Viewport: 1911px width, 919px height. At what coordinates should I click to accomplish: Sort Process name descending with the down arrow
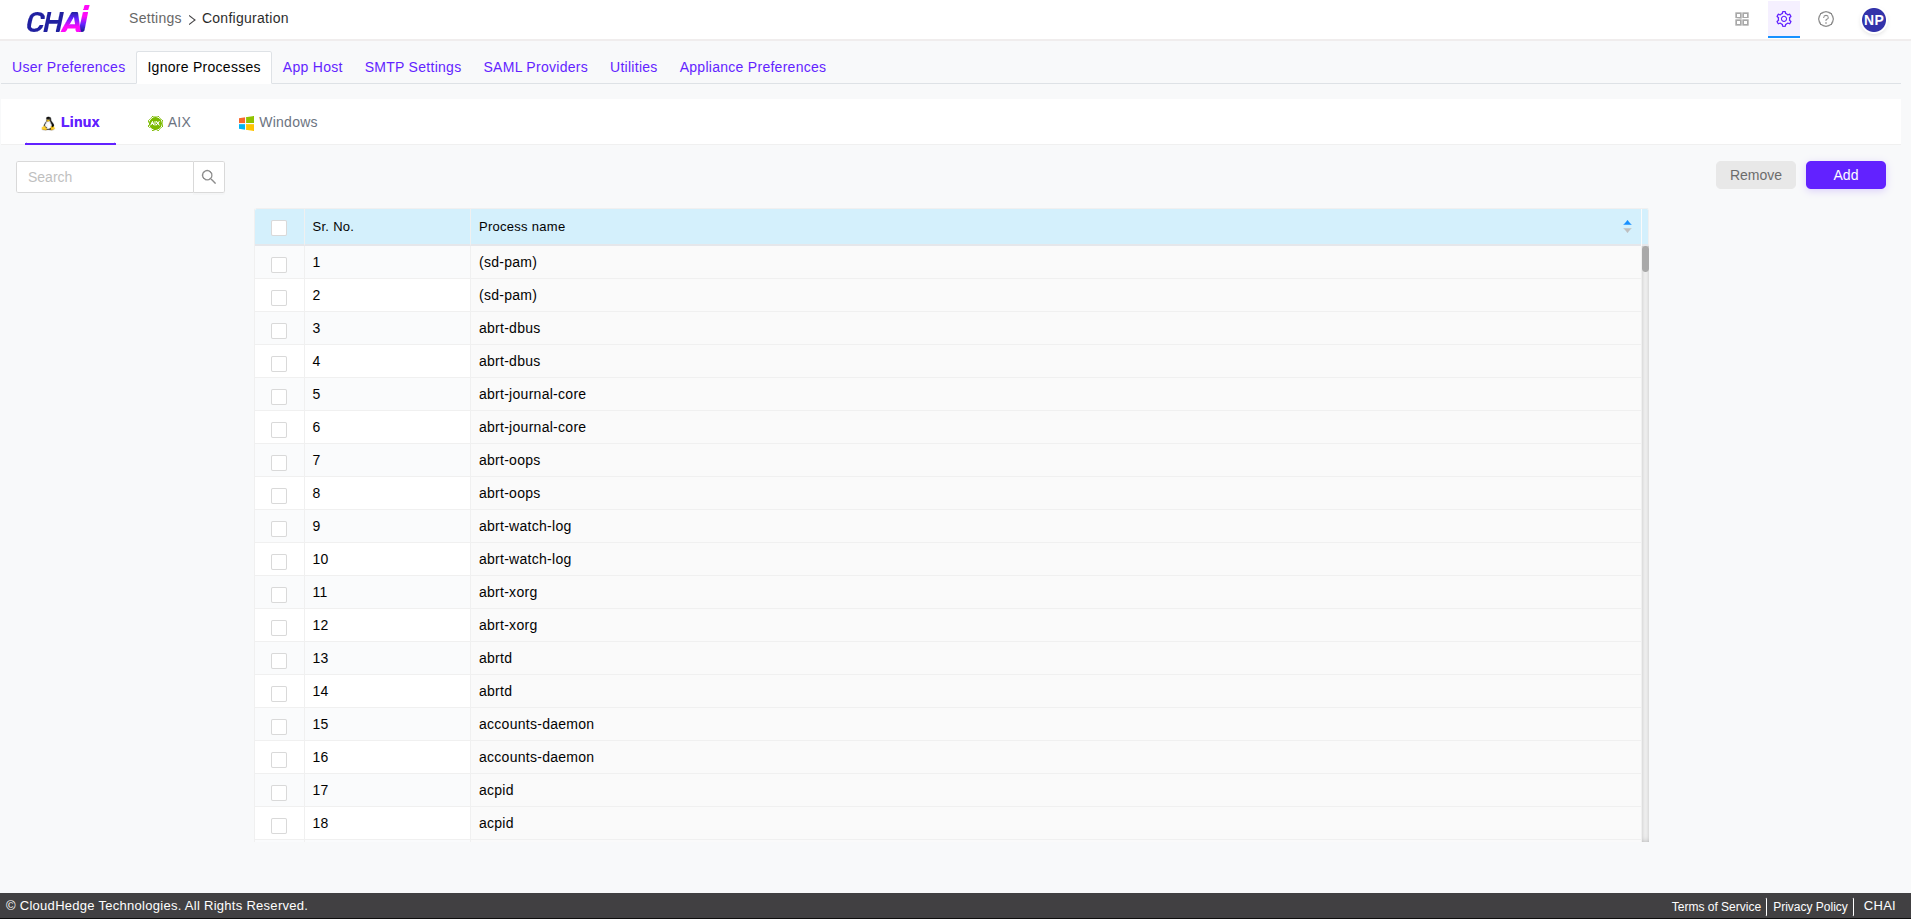[x=1627, y=230]
